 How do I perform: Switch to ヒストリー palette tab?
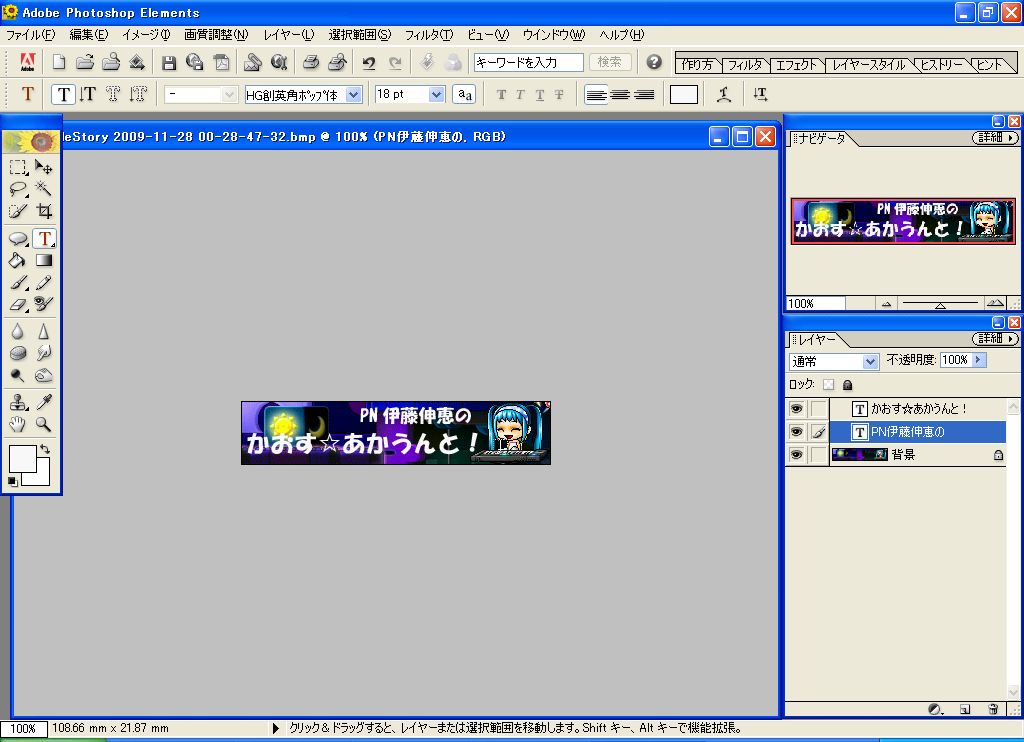[x=941, y=65]
